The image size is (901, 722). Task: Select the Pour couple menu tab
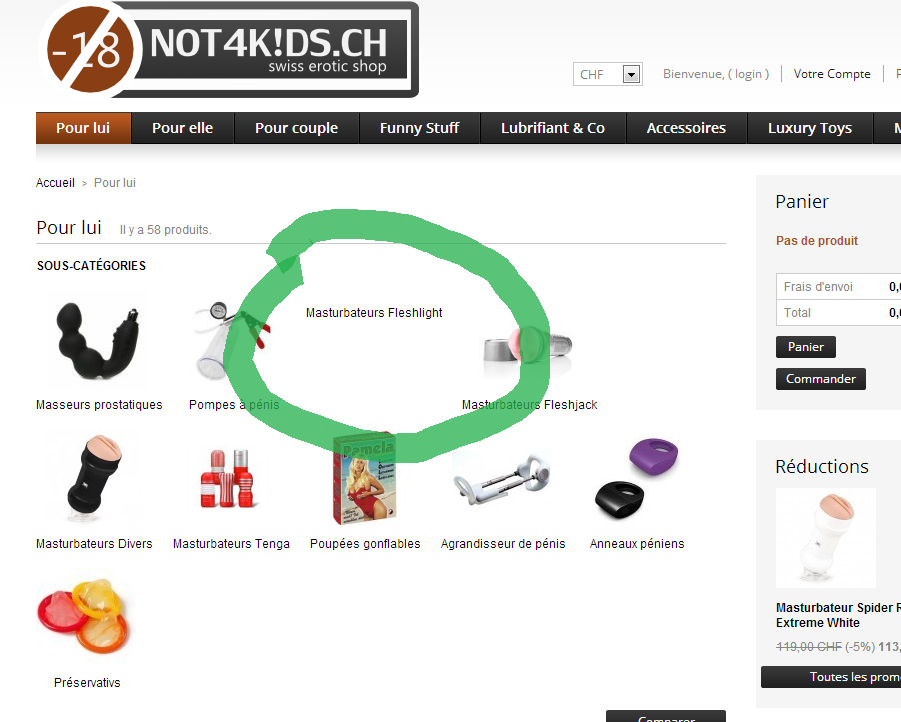297,128
